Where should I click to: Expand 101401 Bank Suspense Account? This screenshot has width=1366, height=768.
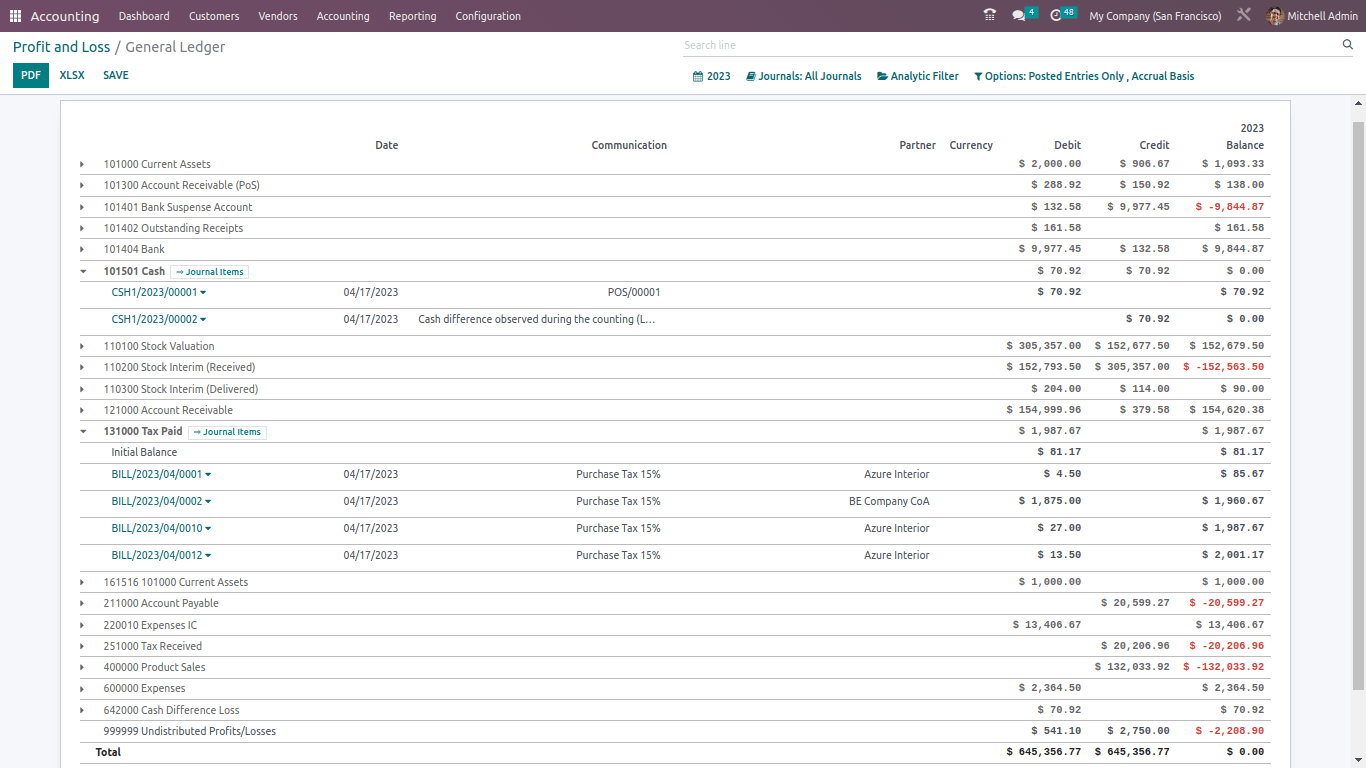pyautogui.click(x=82, y=207)
